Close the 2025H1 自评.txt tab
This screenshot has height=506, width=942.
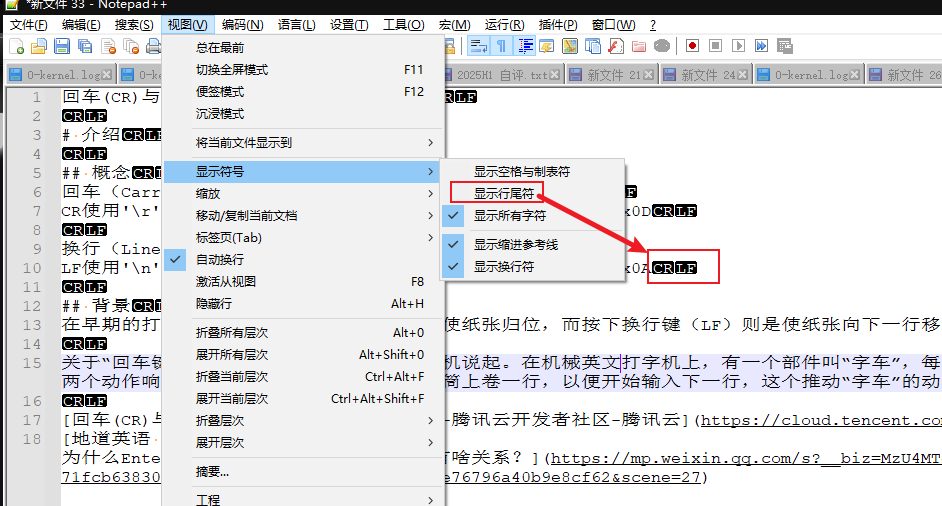click(x=555, y=75)
